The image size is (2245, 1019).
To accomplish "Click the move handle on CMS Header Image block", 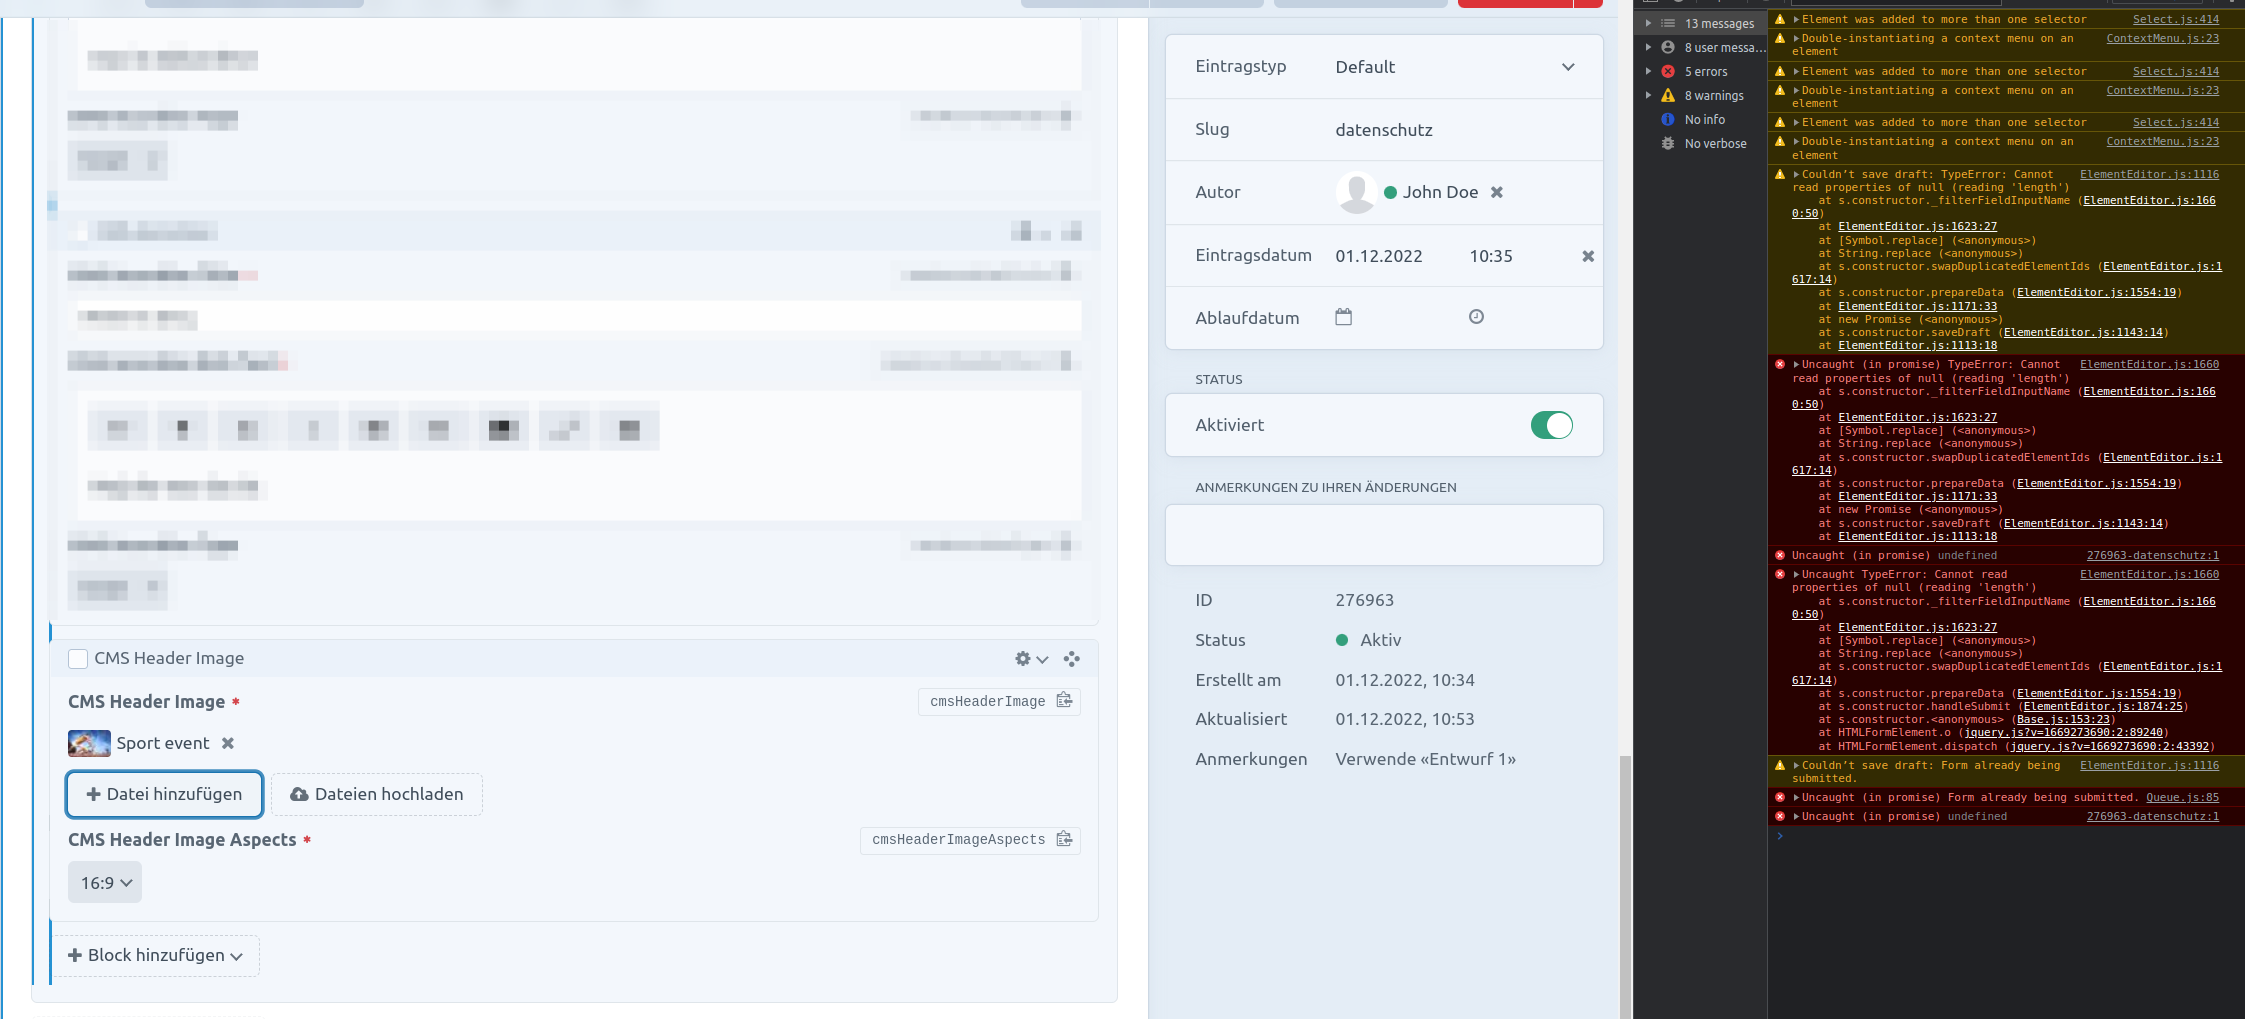I will pyautogui.click(x=1072, y=659).
